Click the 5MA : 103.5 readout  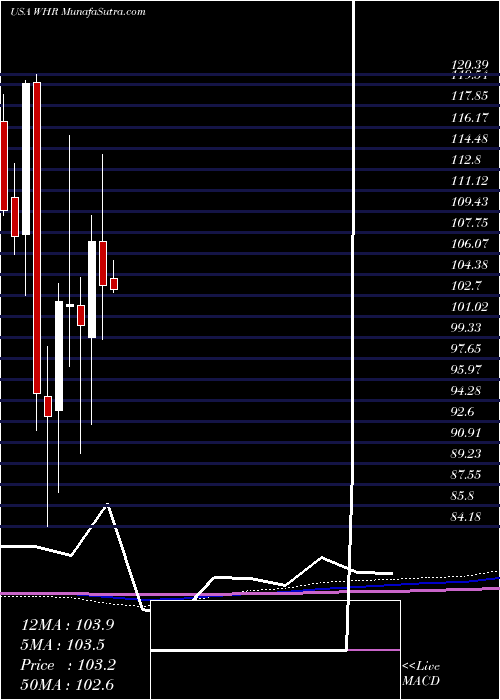coord(63,645)
